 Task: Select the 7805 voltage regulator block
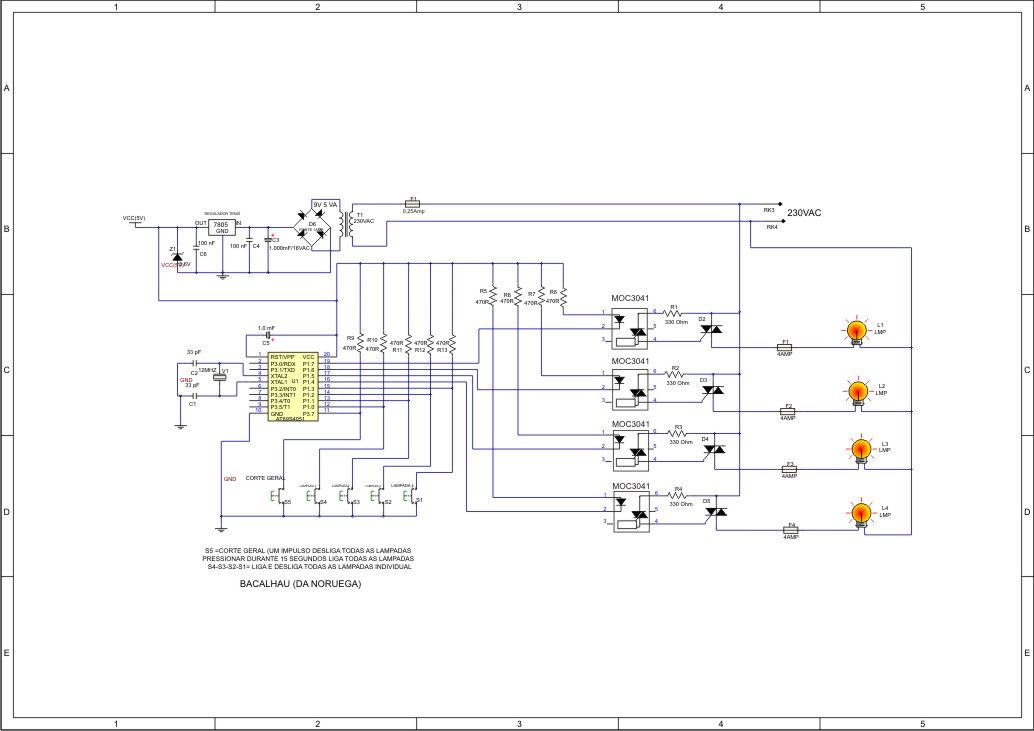pos(222,227)
